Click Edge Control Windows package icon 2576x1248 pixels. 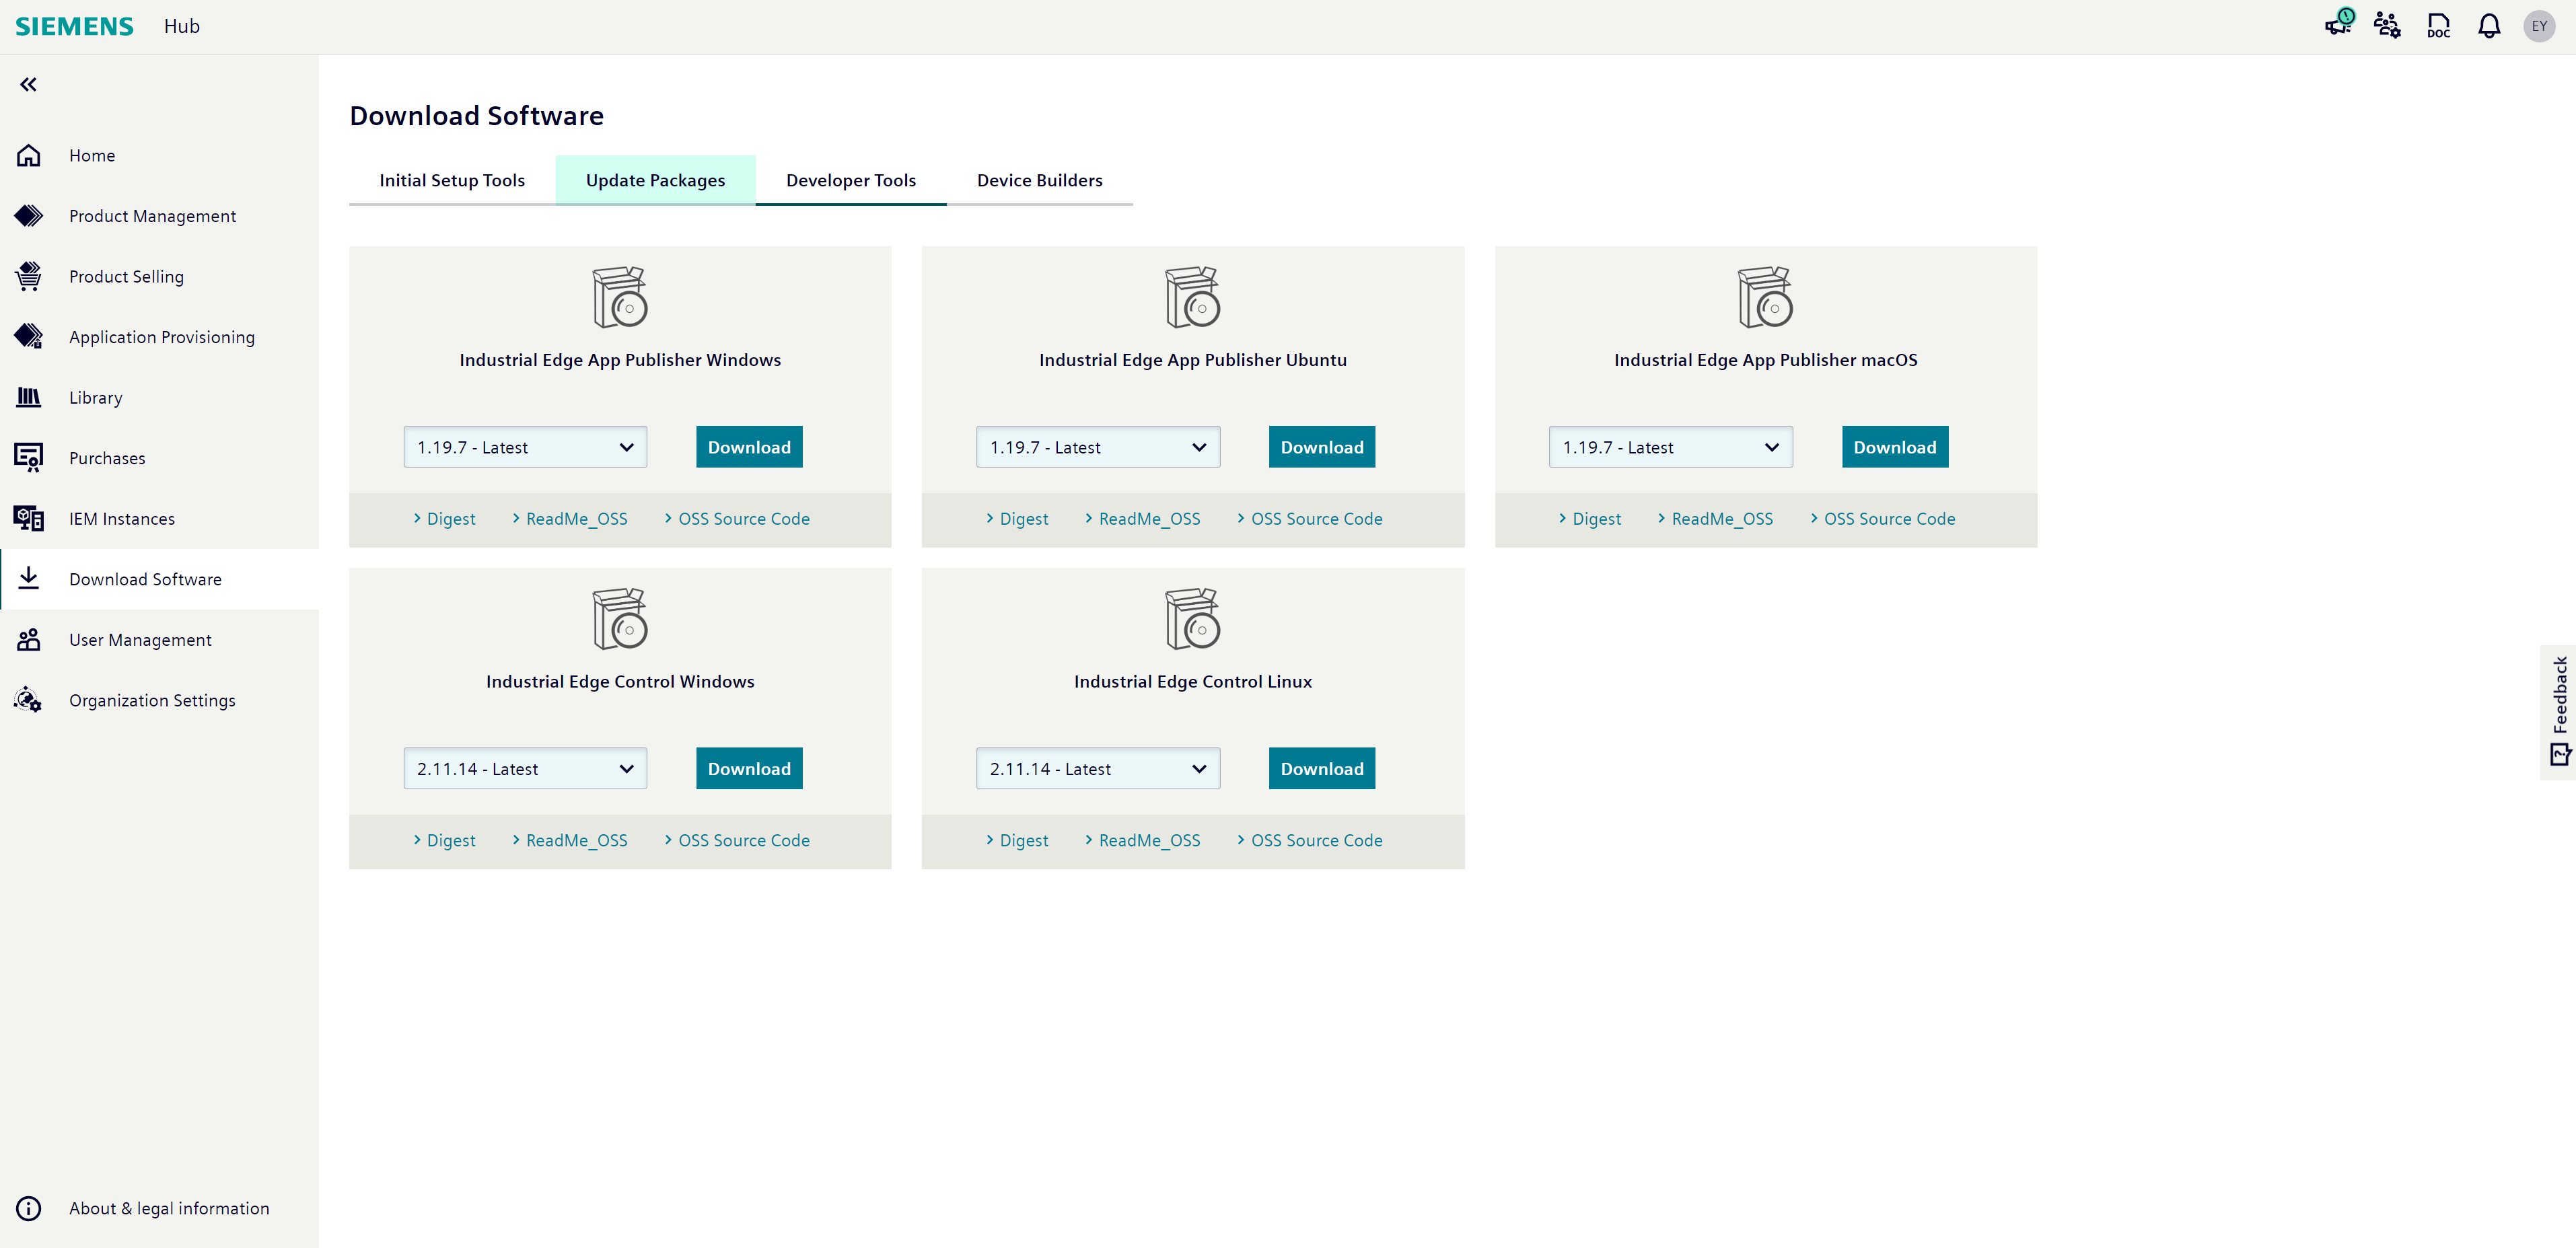pos(620,619)
